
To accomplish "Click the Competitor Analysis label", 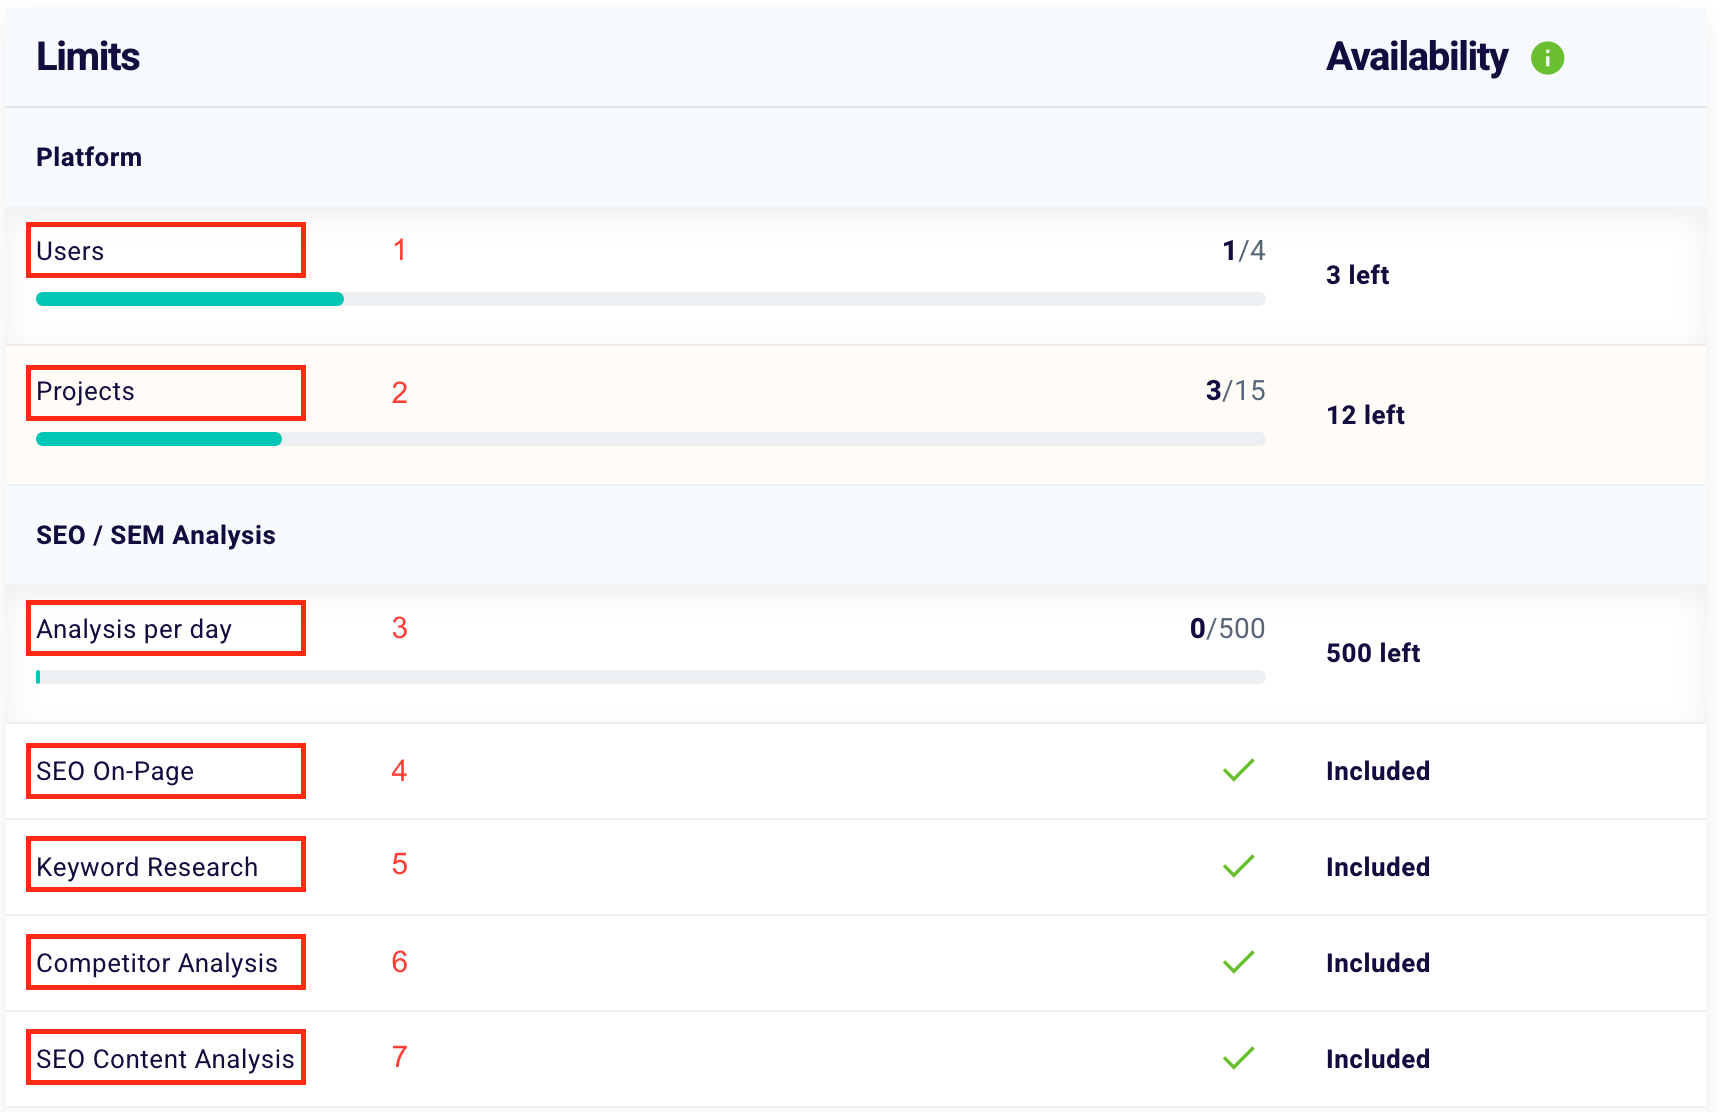I will [157, 963].
